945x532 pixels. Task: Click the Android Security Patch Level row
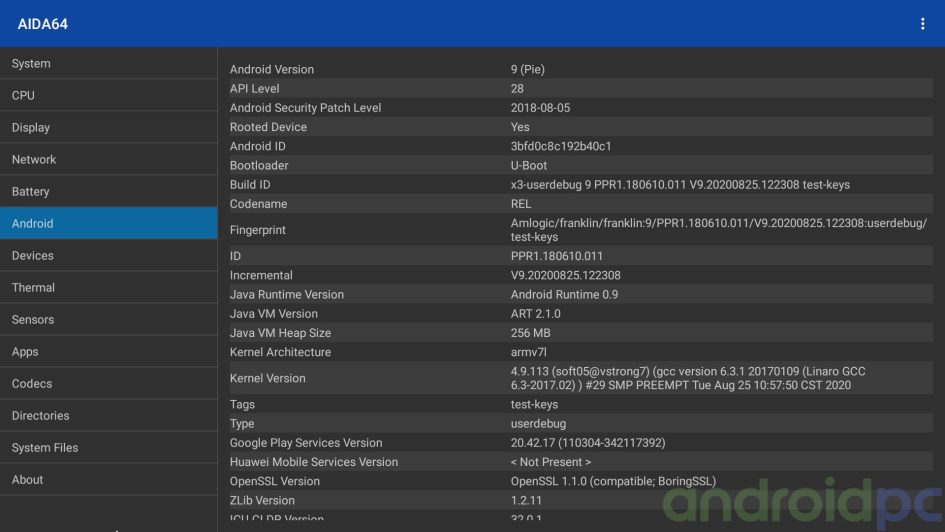(x=581, y=108)
